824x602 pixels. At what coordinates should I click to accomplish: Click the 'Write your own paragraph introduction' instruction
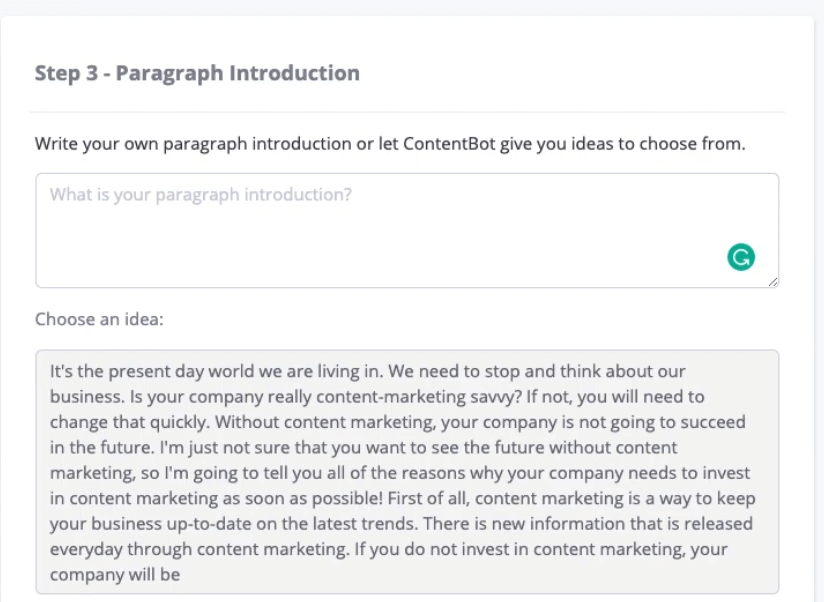(x=193, y=143)
